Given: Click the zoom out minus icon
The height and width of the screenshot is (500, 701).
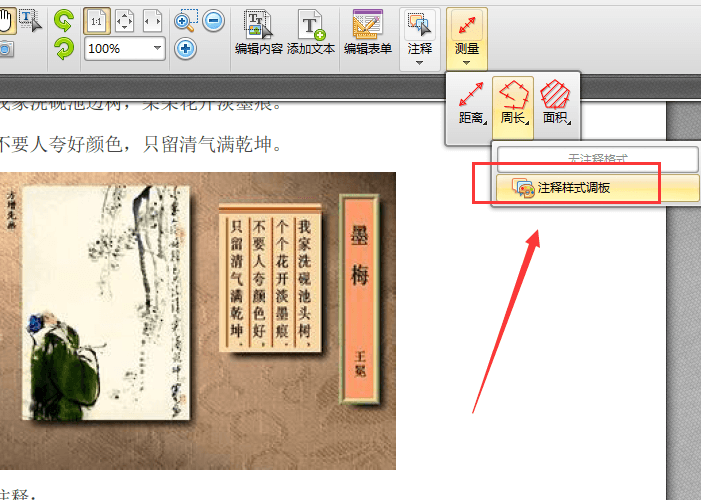Looking at the screenshot, I should click(x=214, y=20).
